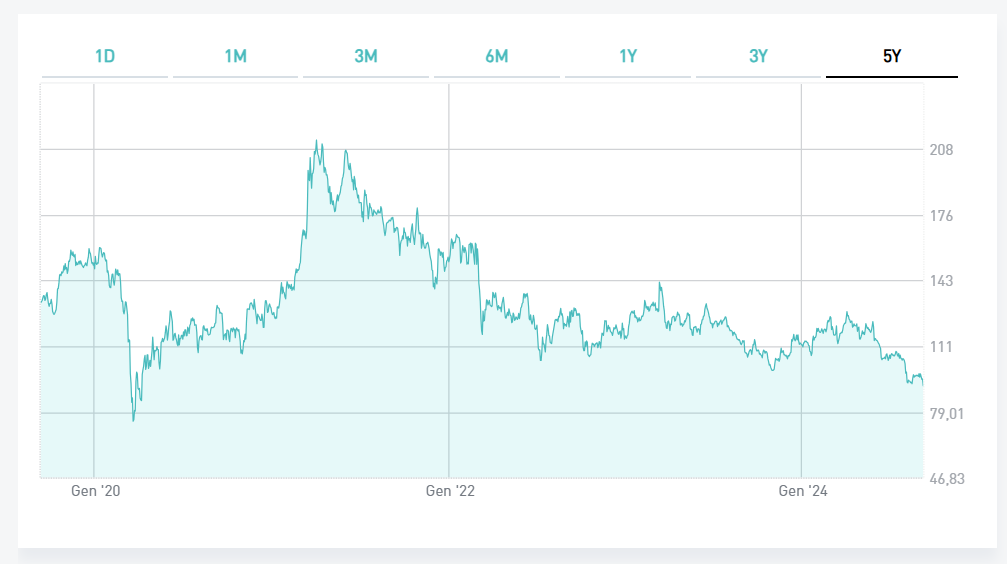
Task: Select the 1D time range tab
Action: 105,57
